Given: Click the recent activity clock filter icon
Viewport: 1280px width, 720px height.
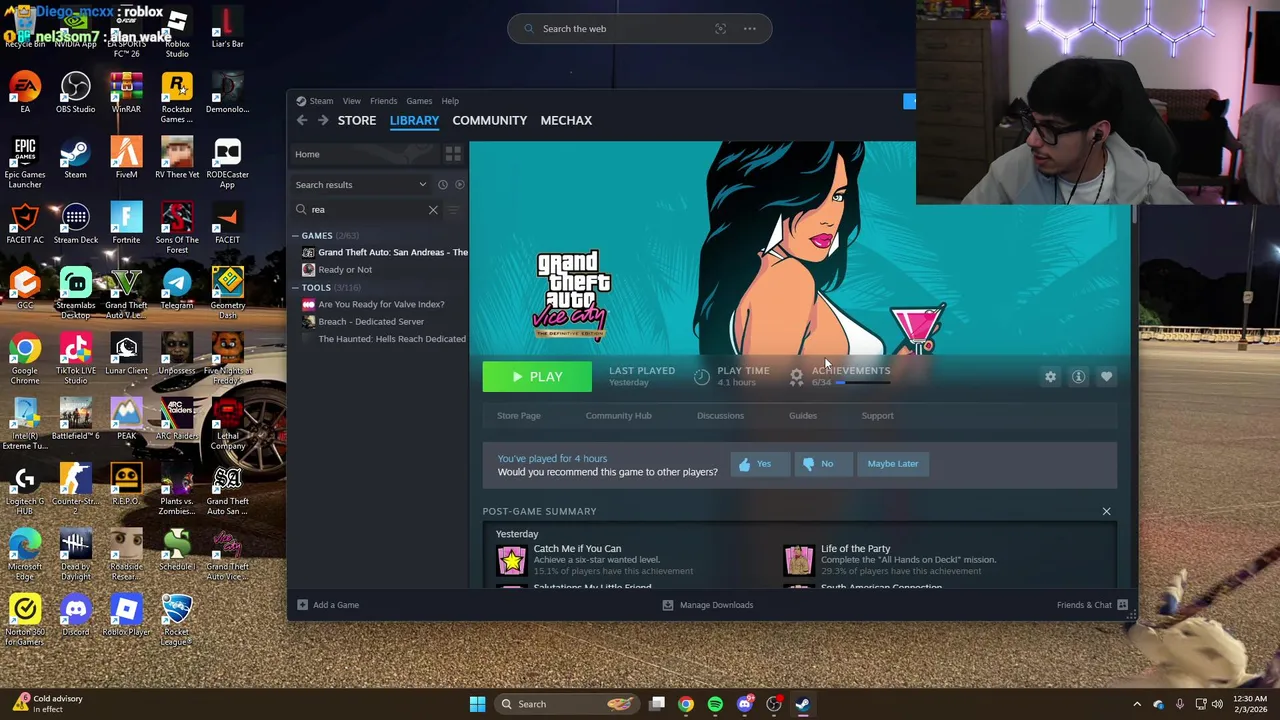Looking at the screenshot, I should 442,185.
